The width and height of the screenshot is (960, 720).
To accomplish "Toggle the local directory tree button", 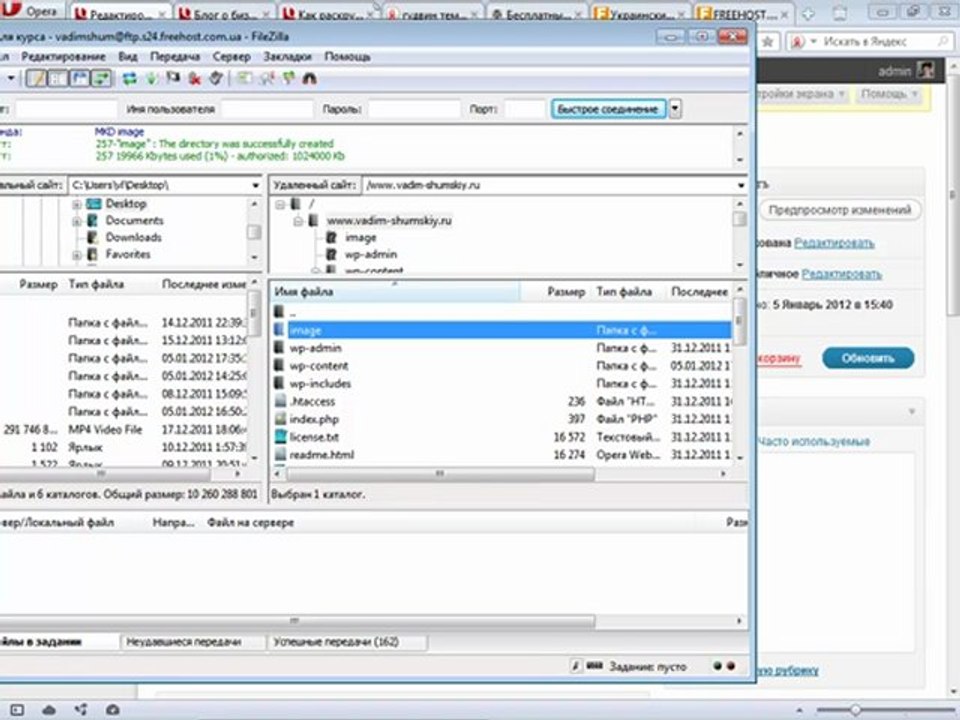I will click(x=58, y=78).
